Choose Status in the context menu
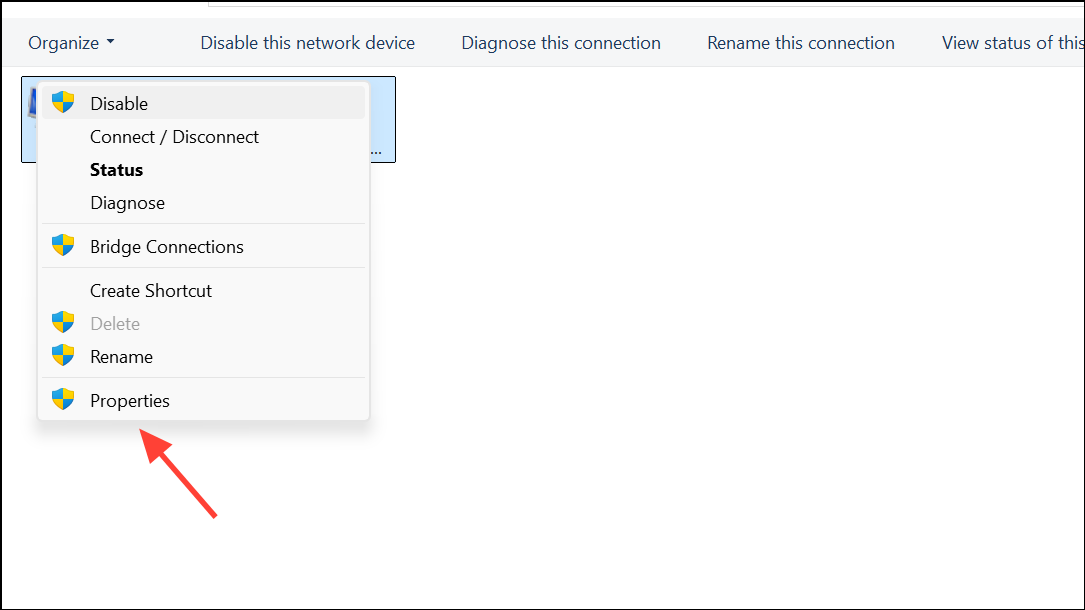 pos(116,169)
